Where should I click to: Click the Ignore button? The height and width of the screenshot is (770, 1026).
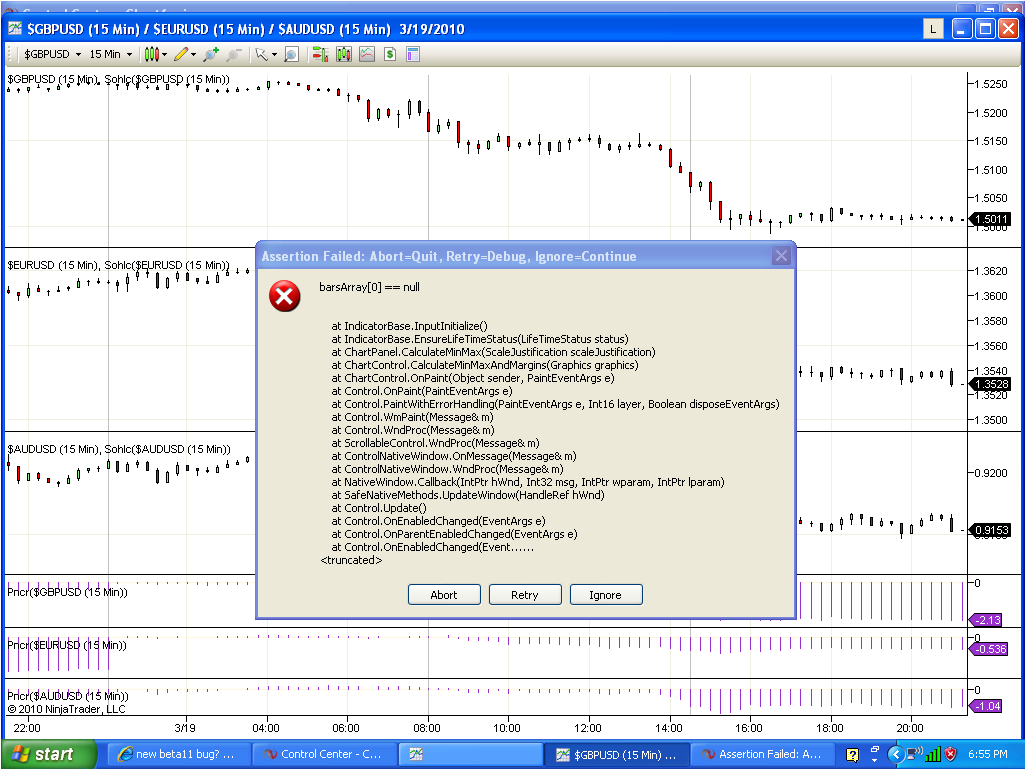[605, 595]
